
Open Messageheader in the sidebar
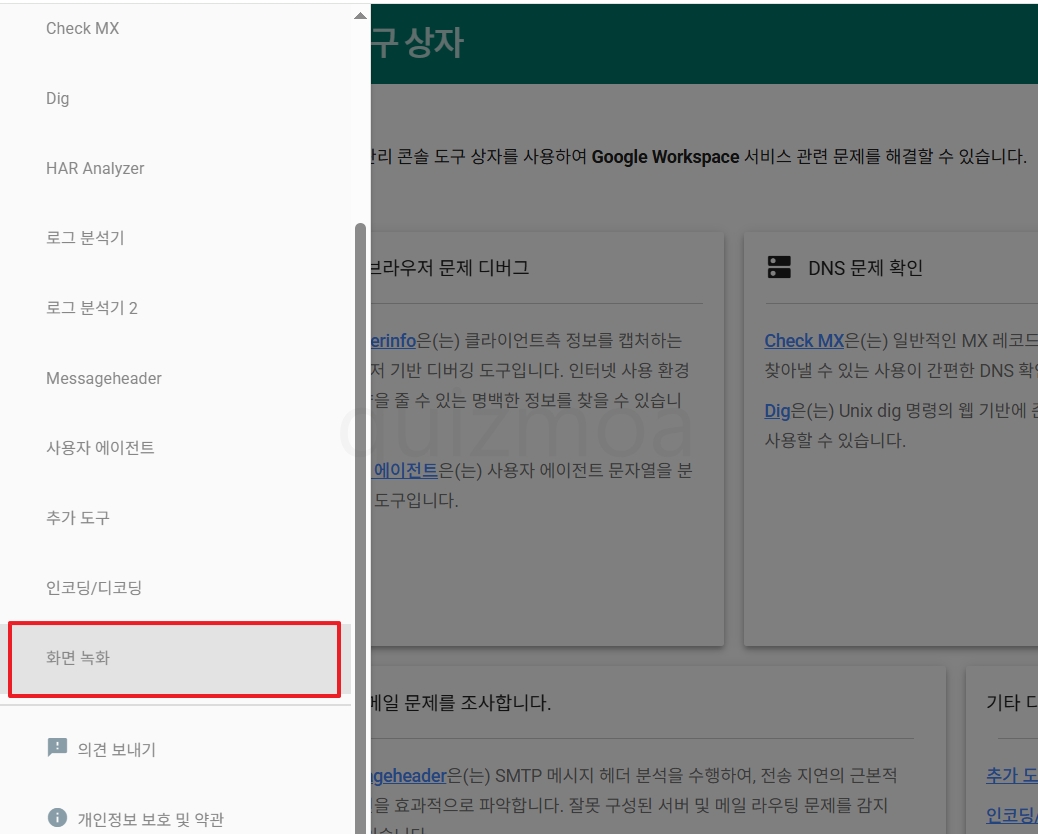click(x=175, y=379)
